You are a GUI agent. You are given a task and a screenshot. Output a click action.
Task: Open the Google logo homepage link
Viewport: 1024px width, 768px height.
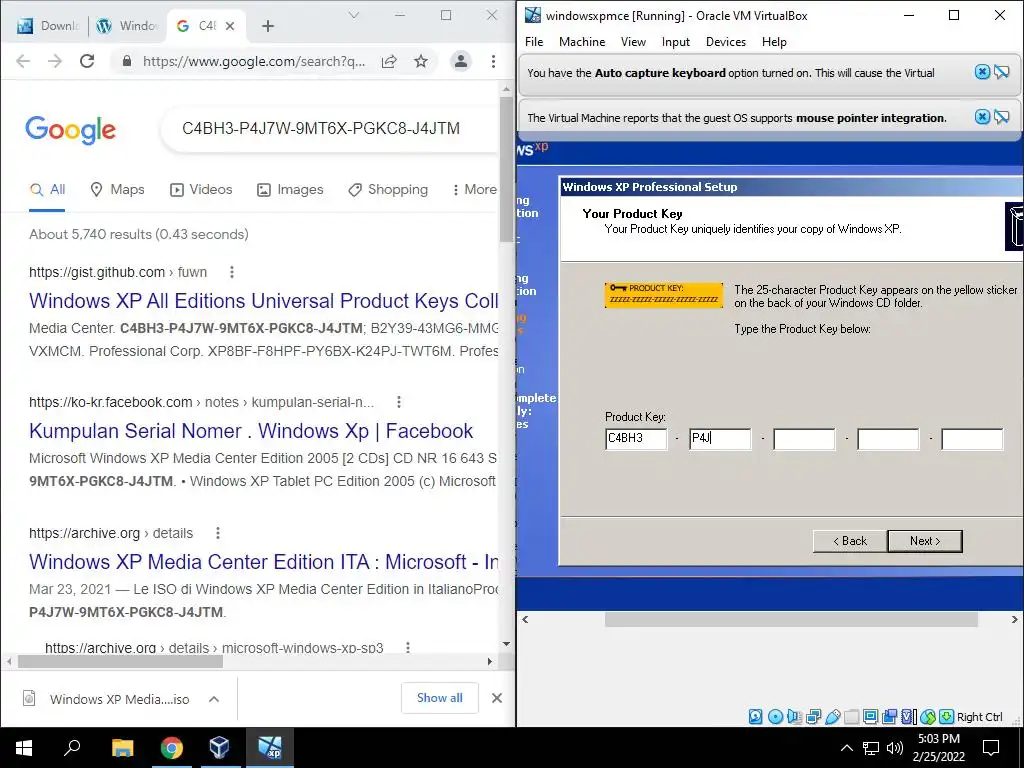[71, 129]
